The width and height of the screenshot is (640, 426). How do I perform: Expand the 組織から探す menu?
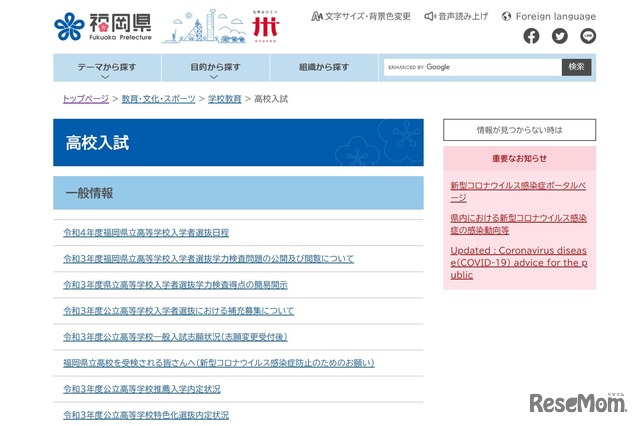click(x=324, y=67)
